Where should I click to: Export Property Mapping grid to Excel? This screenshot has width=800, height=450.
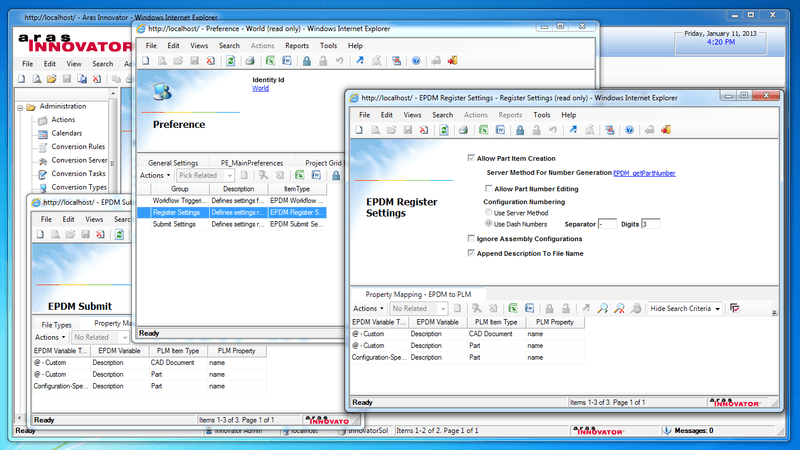[513, 308]
